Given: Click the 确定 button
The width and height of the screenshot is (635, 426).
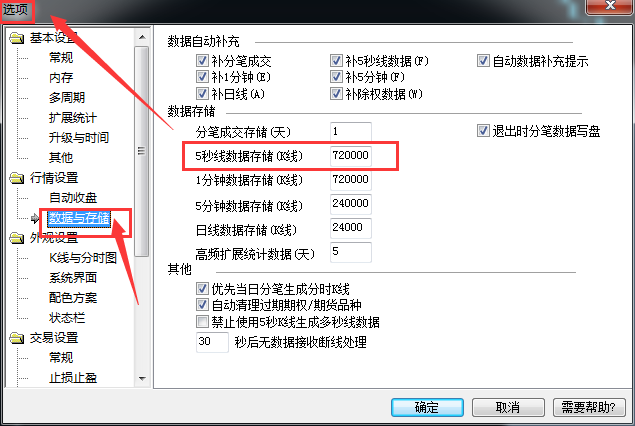Looking at the screenshot, I should click(427, 407).
